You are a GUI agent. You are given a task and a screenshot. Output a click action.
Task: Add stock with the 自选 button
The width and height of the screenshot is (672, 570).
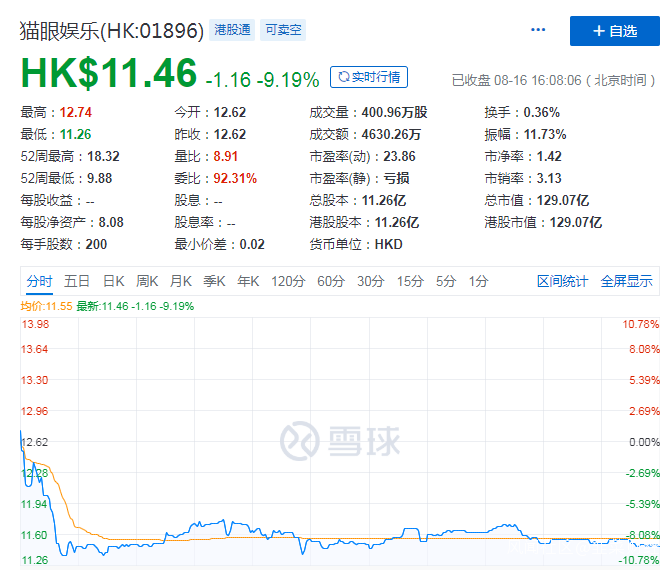click(615, 31)
